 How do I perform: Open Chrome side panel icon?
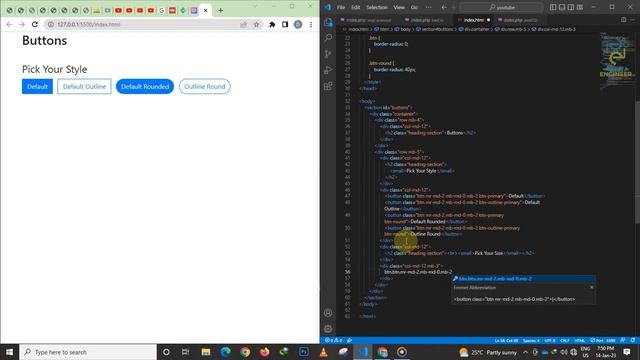[285, 24]
